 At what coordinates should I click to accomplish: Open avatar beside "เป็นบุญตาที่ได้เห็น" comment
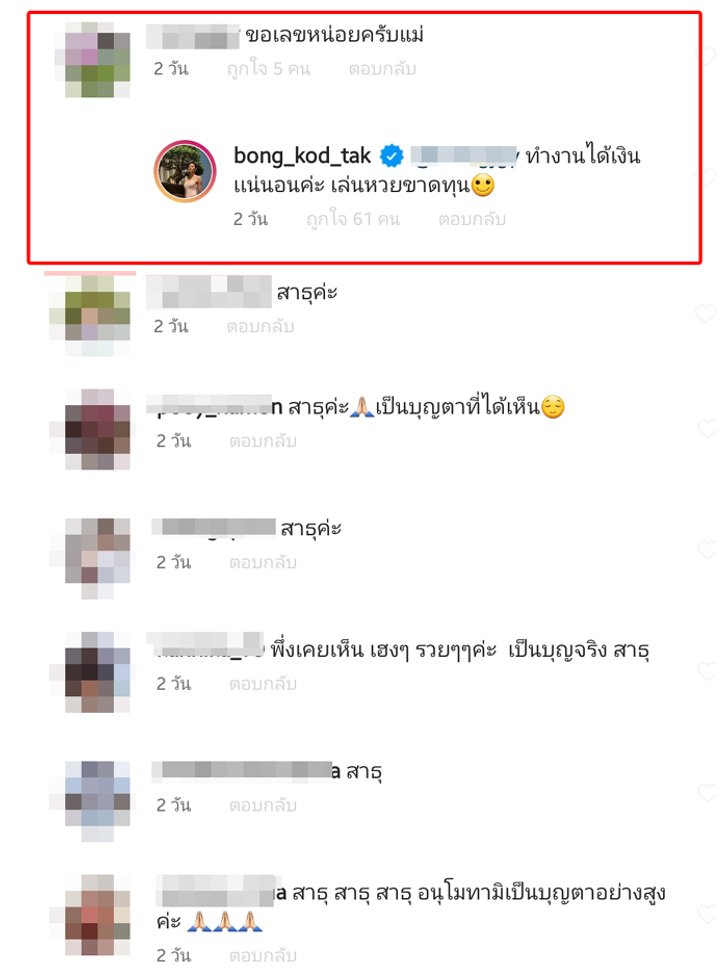pos(98,430)
